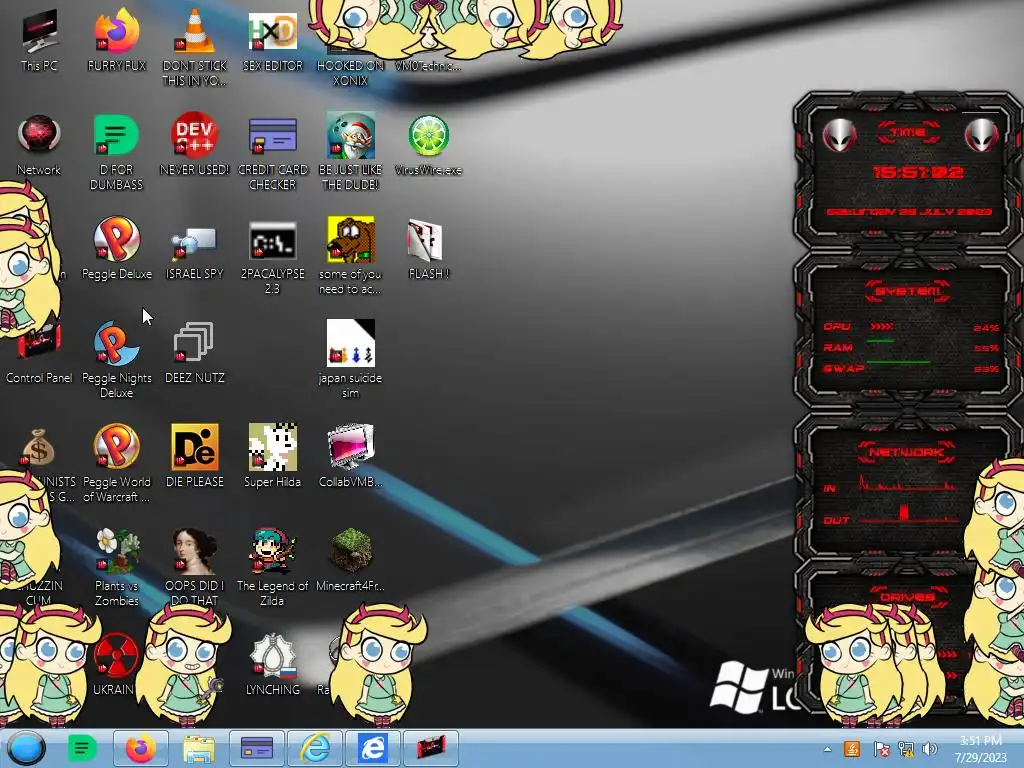Viewport: 1024px width, 768px height.
Task: Open the network status tray icon
Action: 906,749
